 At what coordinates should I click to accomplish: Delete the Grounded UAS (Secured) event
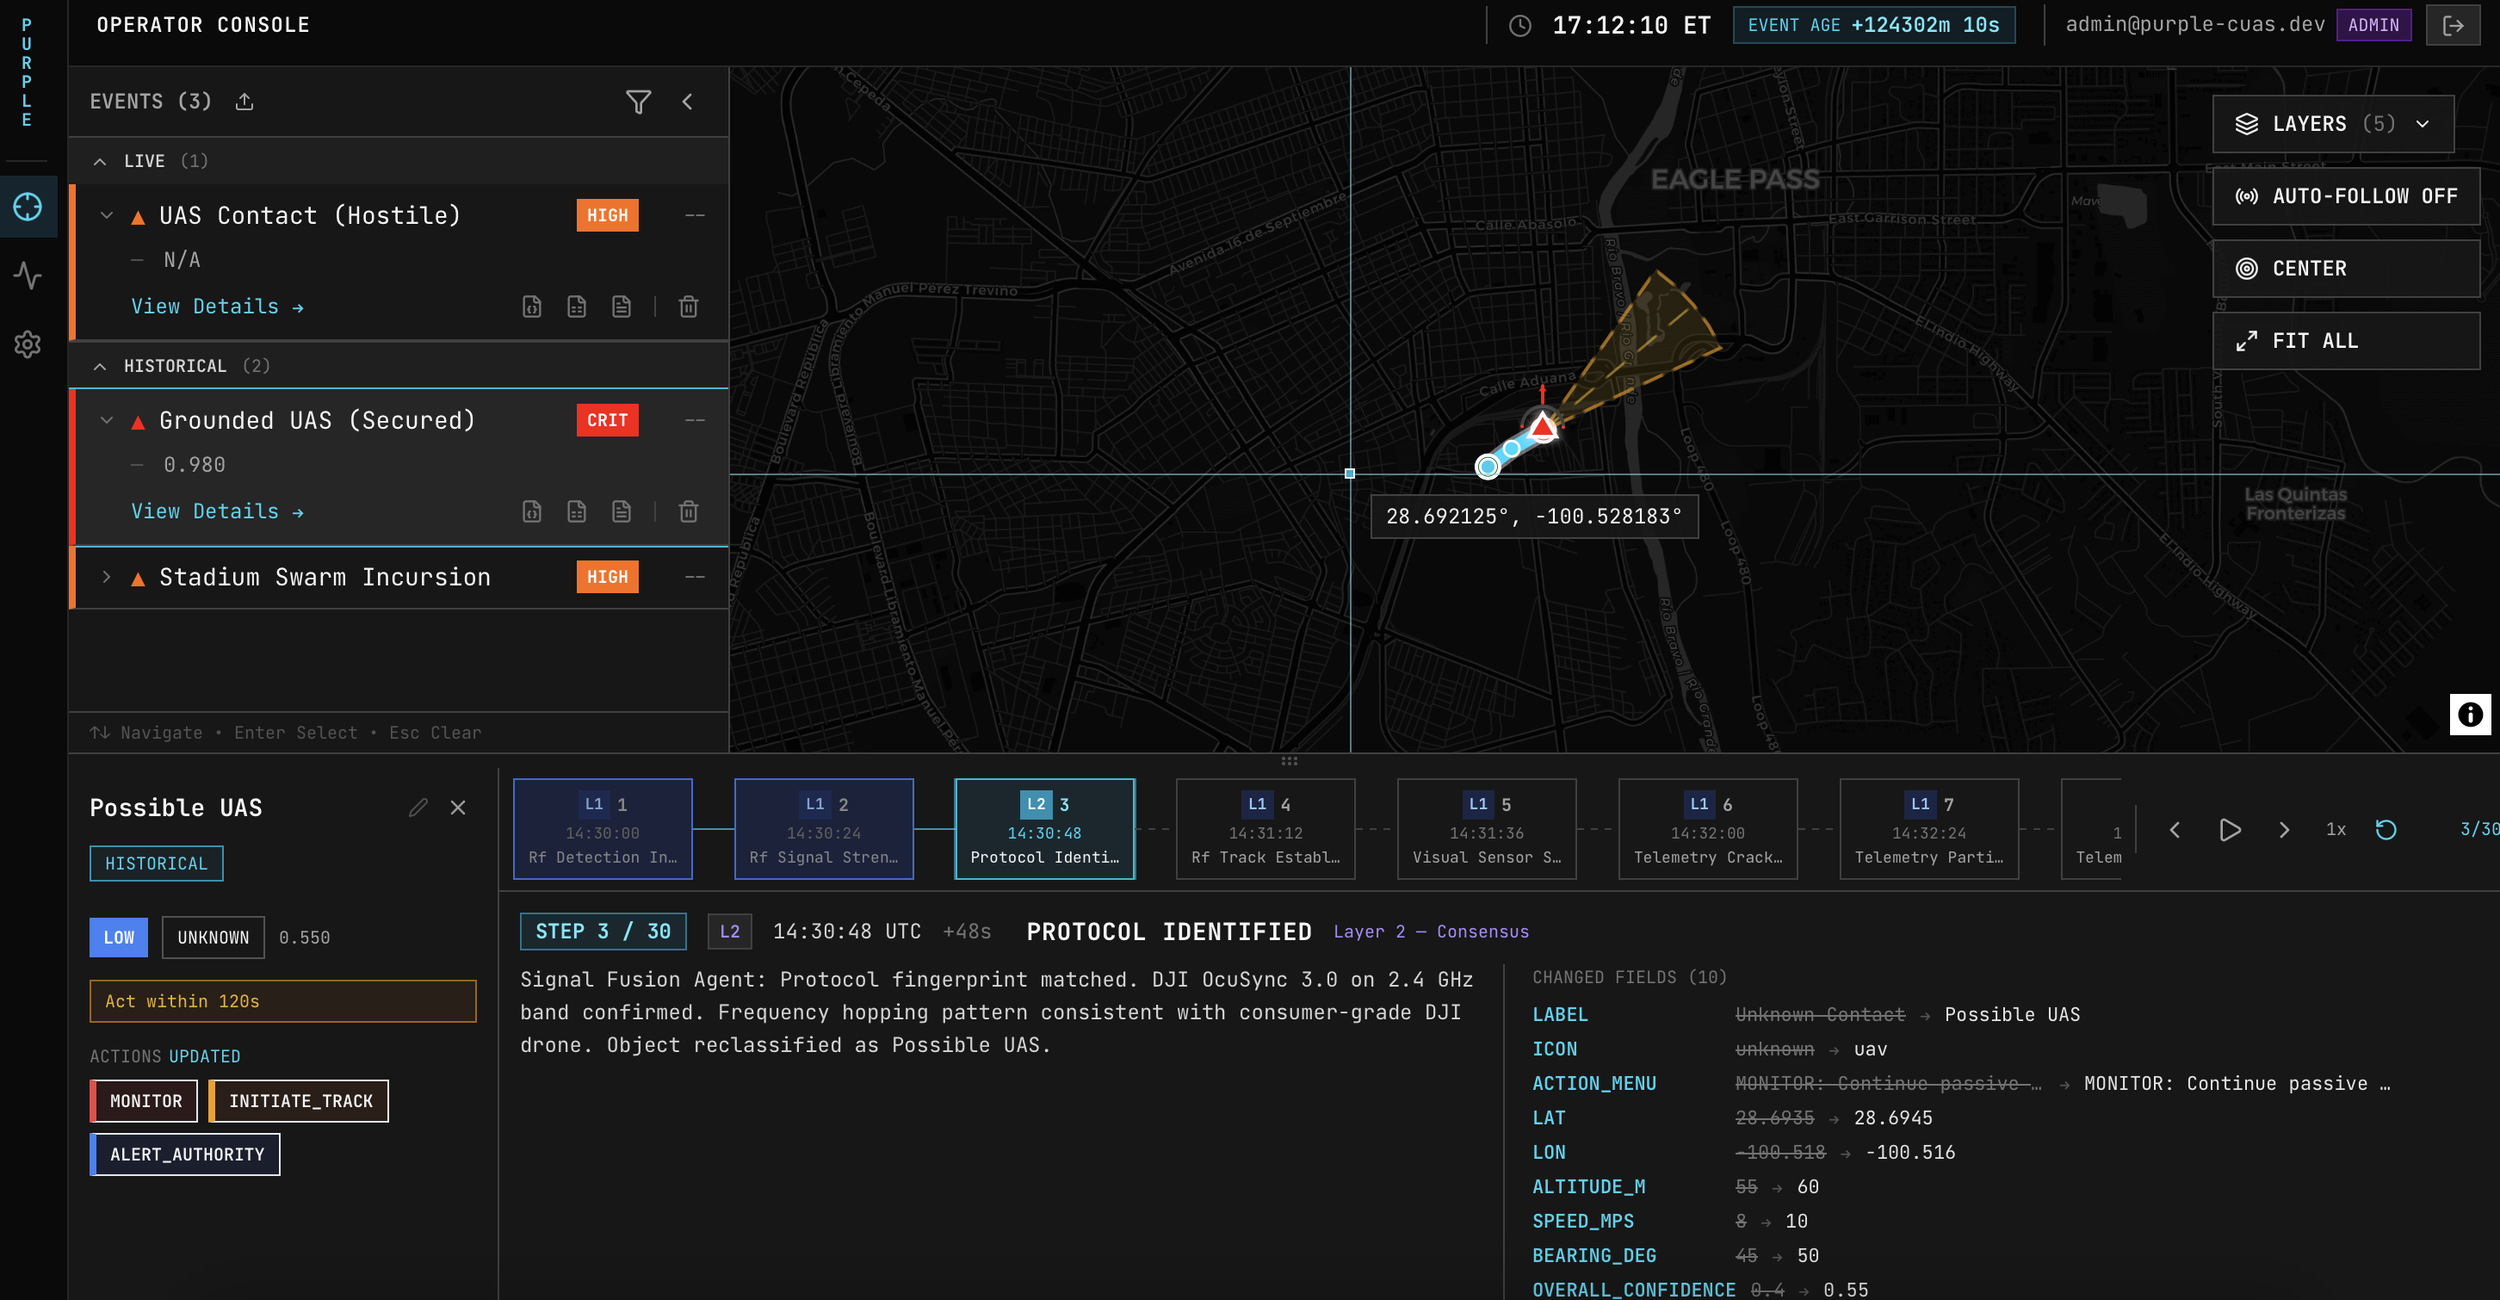[x=689, y=512]
